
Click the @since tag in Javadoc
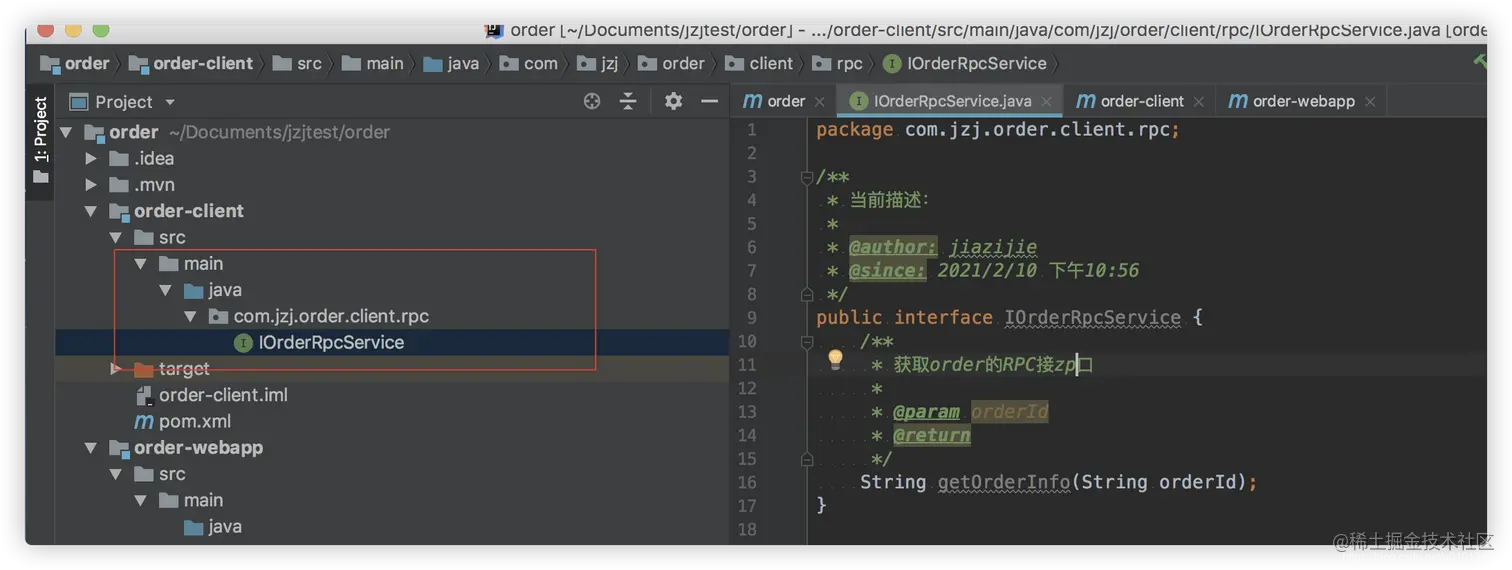(887, 271)
